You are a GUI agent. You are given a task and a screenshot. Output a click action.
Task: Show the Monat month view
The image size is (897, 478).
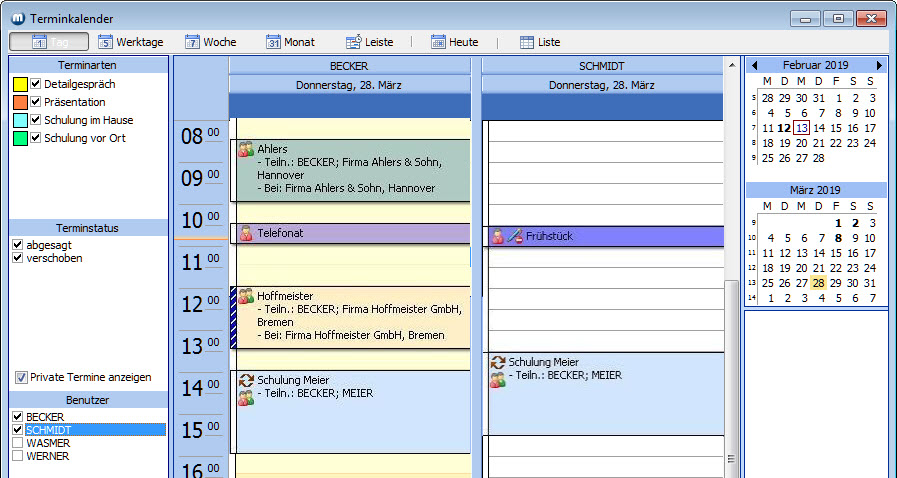click(291, 42)
